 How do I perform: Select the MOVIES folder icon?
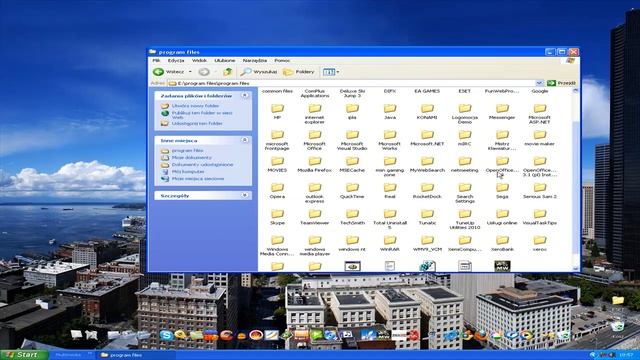click(x=277, y=161)
